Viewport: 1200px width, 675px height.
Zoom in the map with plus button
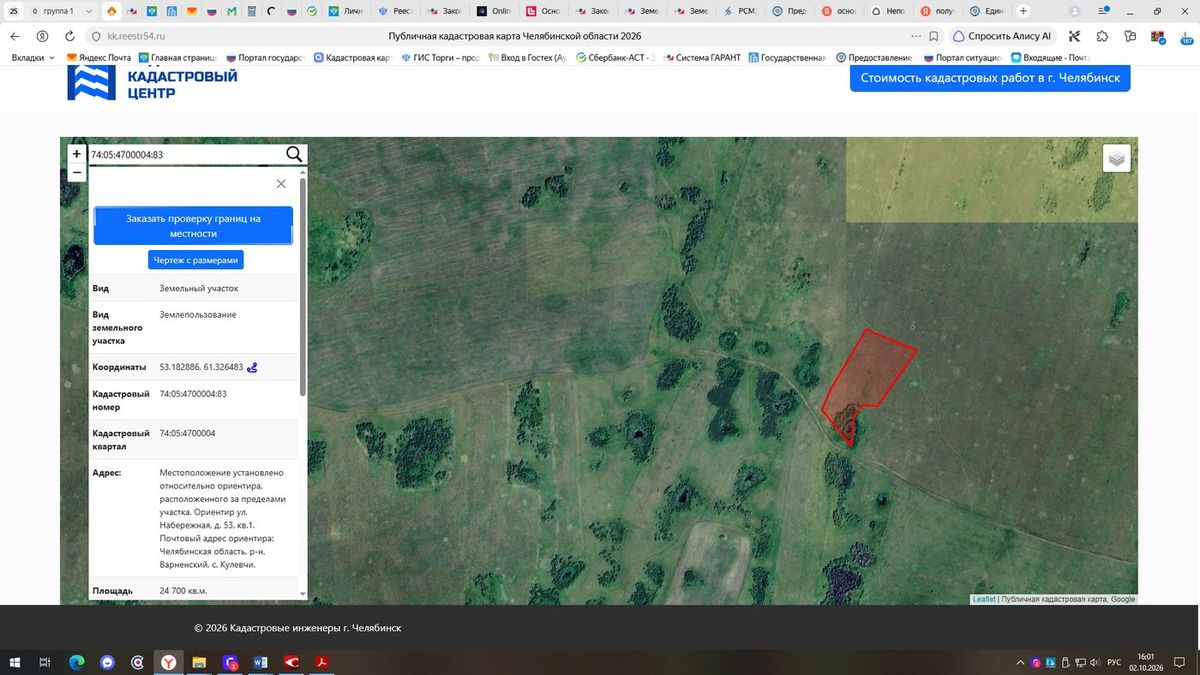pos(77,154)
